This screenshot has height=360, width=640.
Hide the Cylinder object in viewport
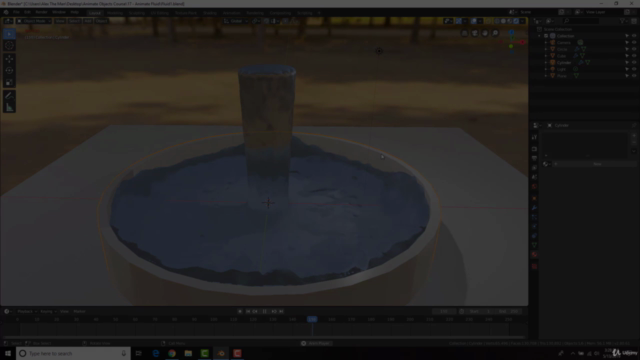pos(634,62)
